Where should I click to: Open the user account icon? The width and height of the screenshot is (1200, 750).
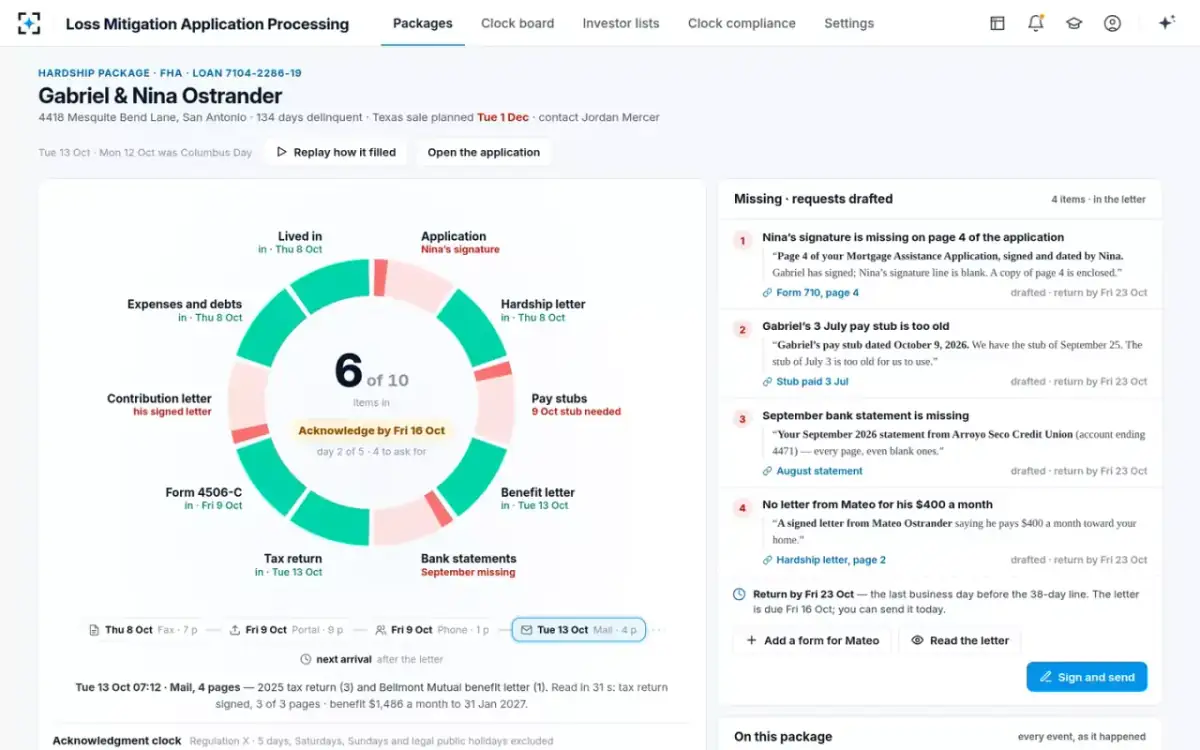pos(1112,23)
